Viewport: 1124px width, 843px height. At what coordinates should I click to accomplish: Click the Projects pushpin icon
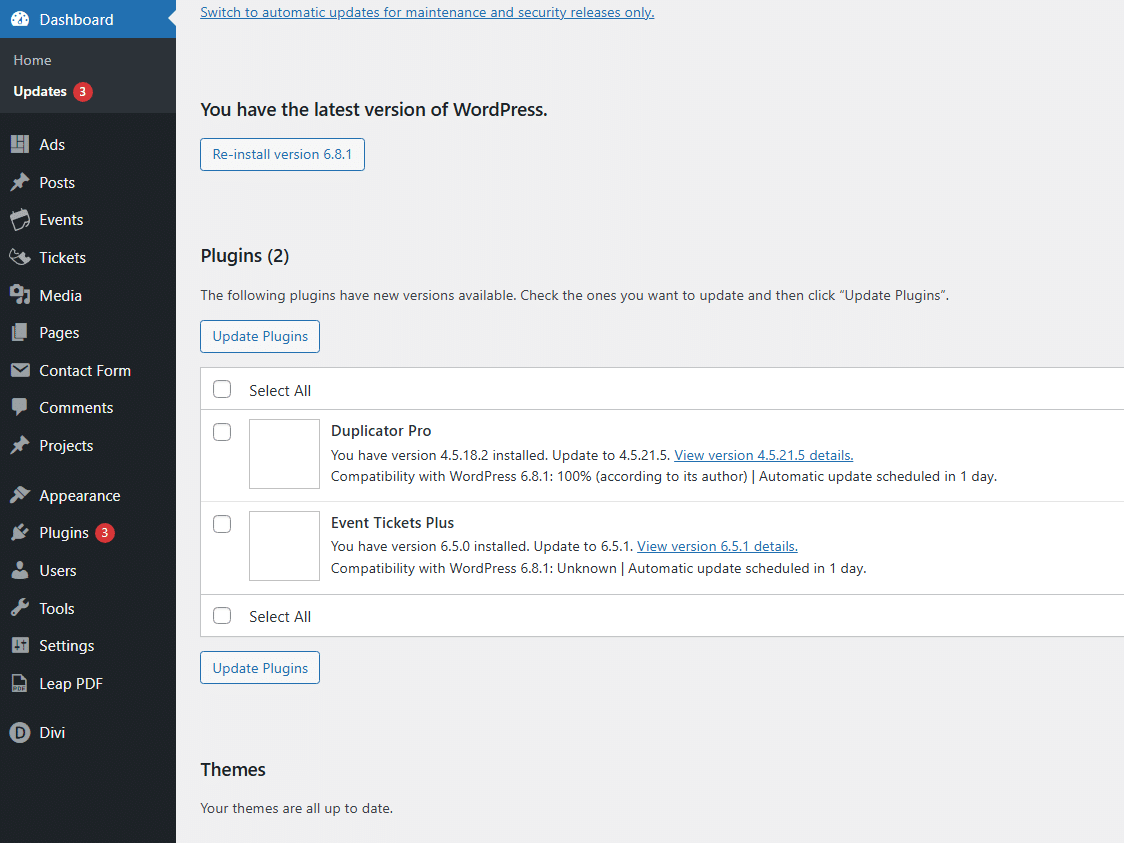(x=20, y=445)
